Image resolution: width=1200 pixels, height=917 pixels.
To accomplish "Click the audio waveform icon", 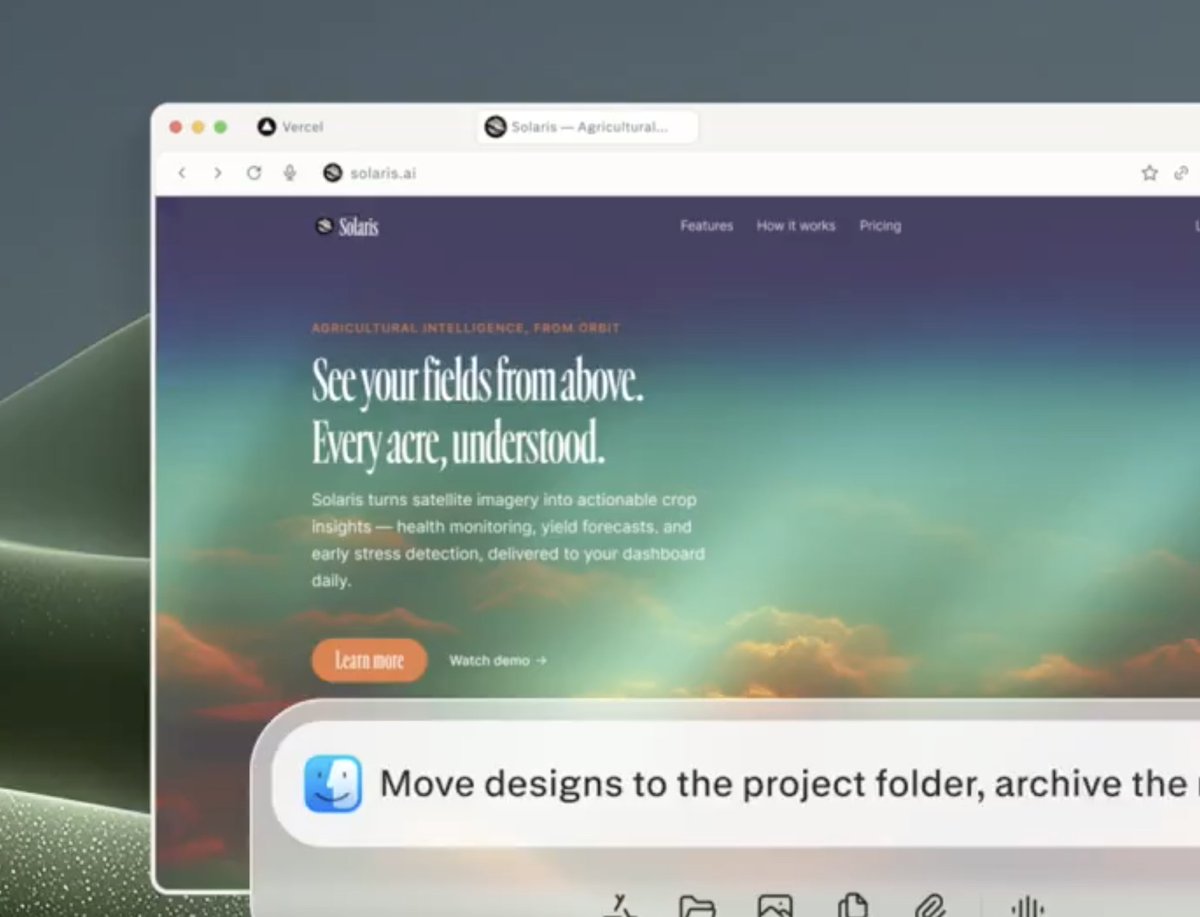I will pyautogui.click(x=1027, y=906).
